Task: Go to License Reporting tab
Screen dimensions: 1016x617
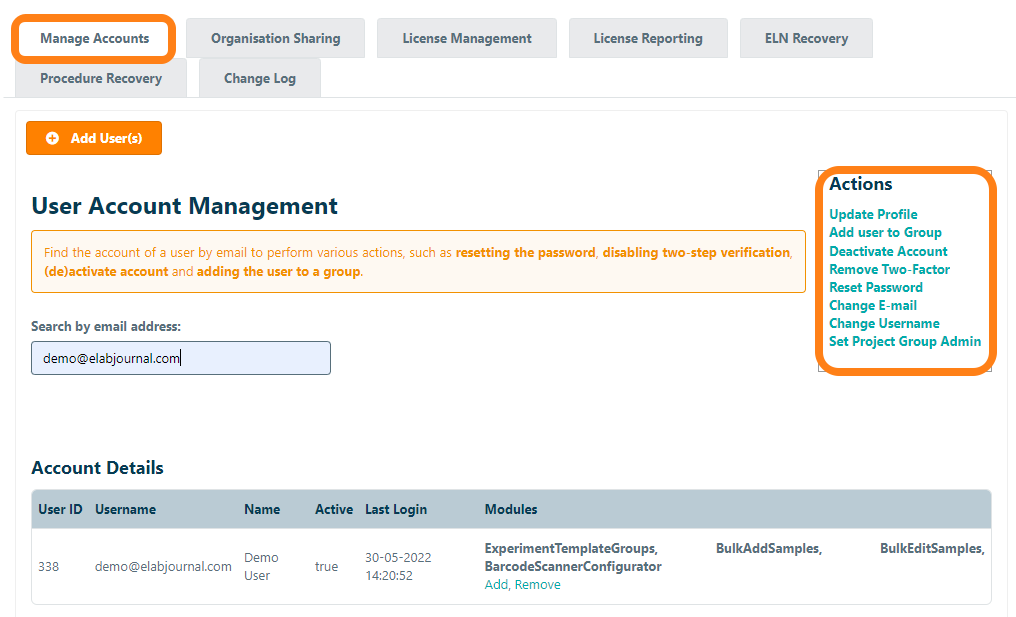Action: tap(648, 38)
